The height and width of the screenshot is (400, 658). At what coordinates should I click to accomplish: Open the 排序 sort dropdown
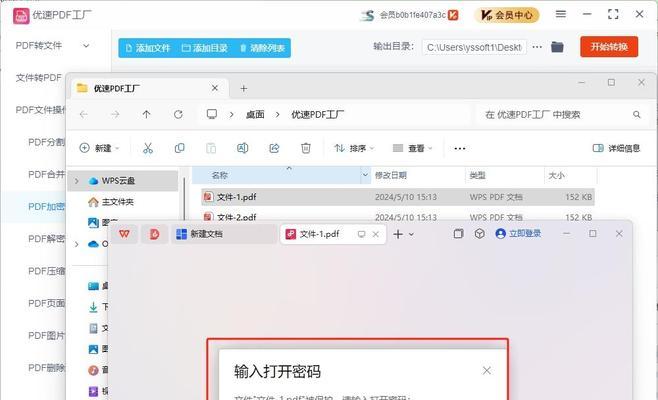point(354,148)
